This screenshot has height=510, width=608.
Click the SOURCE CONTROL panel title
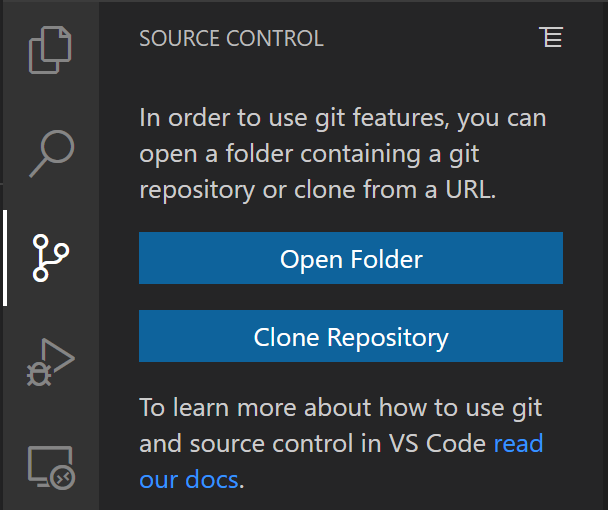(x=231, y=39)
